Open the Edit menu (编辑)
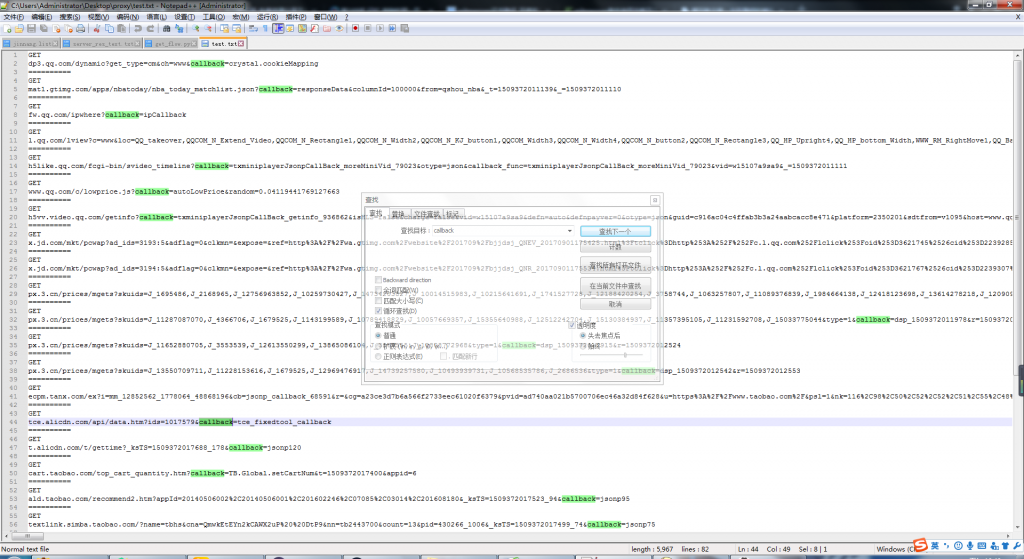Image resolution: width=1024 pixels, height=559 pixels. (x=41, y=17)
